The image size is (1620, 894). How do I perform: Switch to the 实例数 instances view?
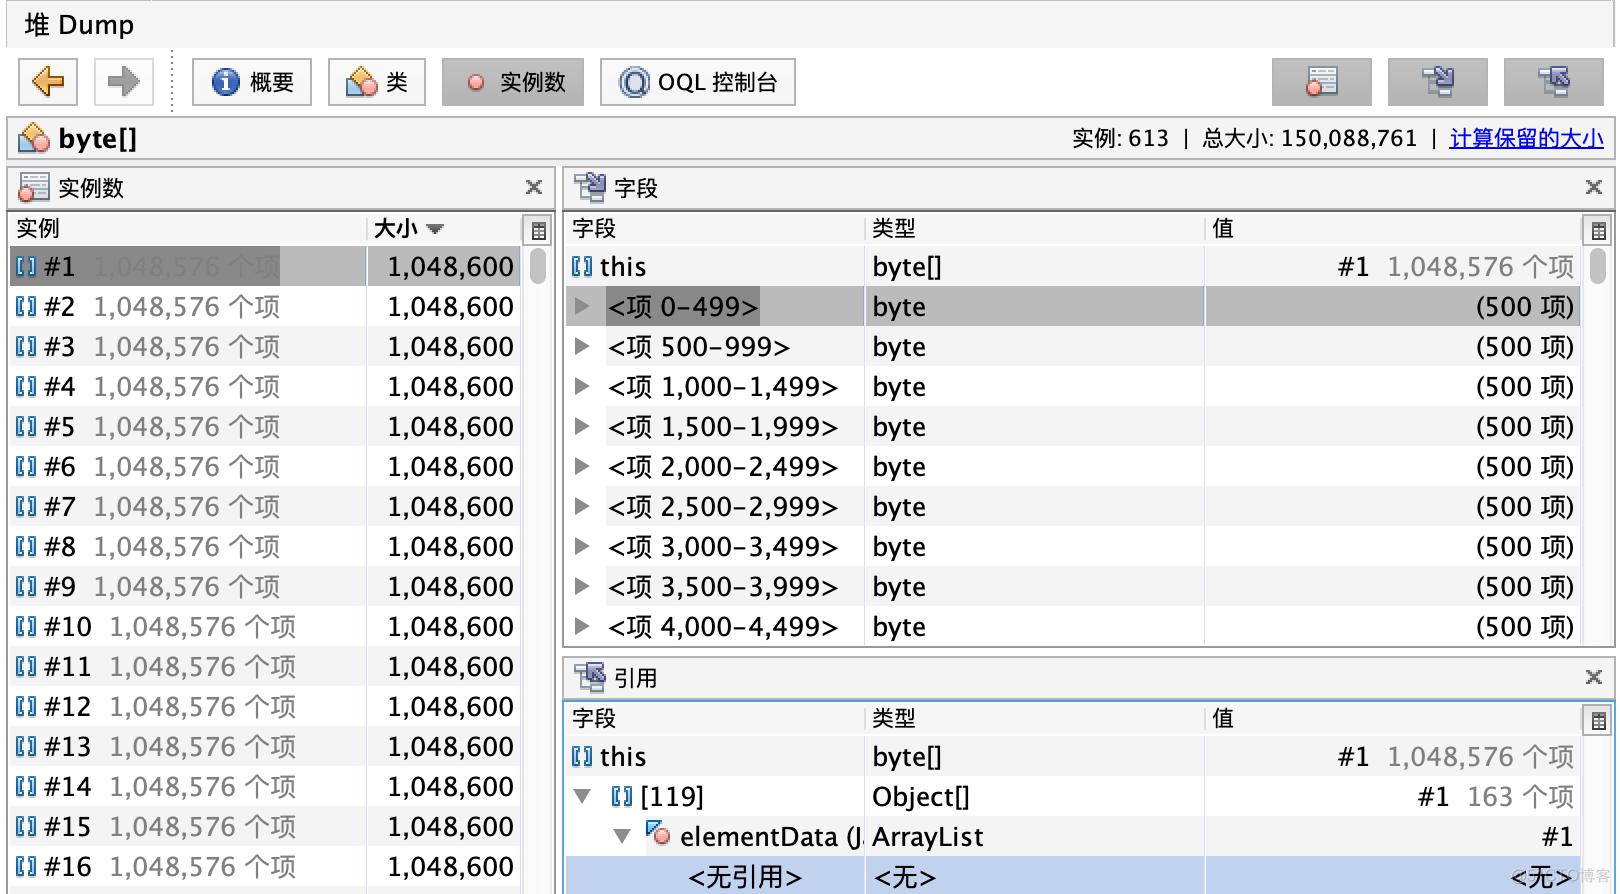[x=514, y=82]
